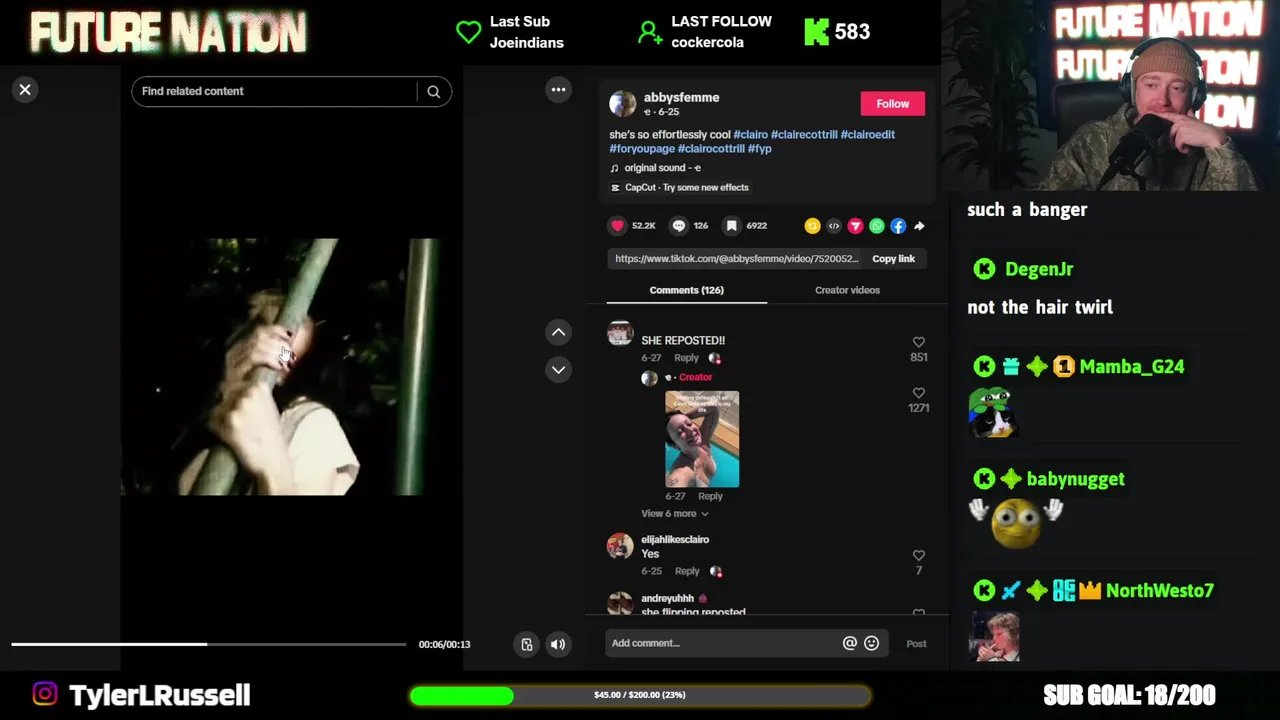Like the video with heart icon

click(x=617, y=226)
